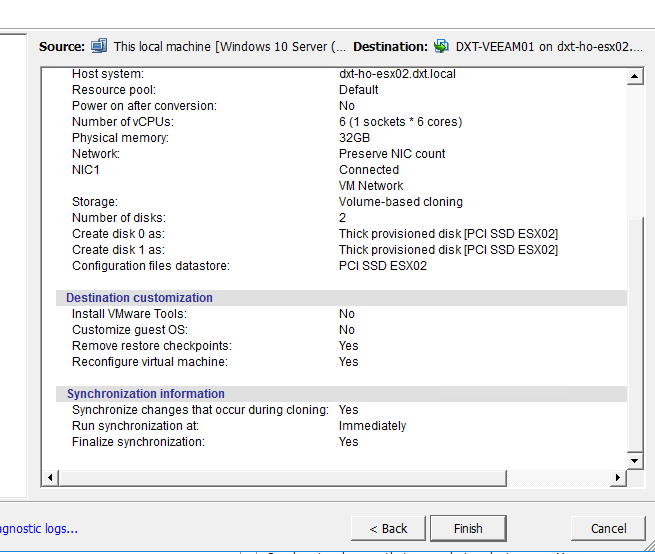Viewport: 655px width, 554px height.
Task: Click the vertical scrollbar thumb
Action: tap(635, 335)
